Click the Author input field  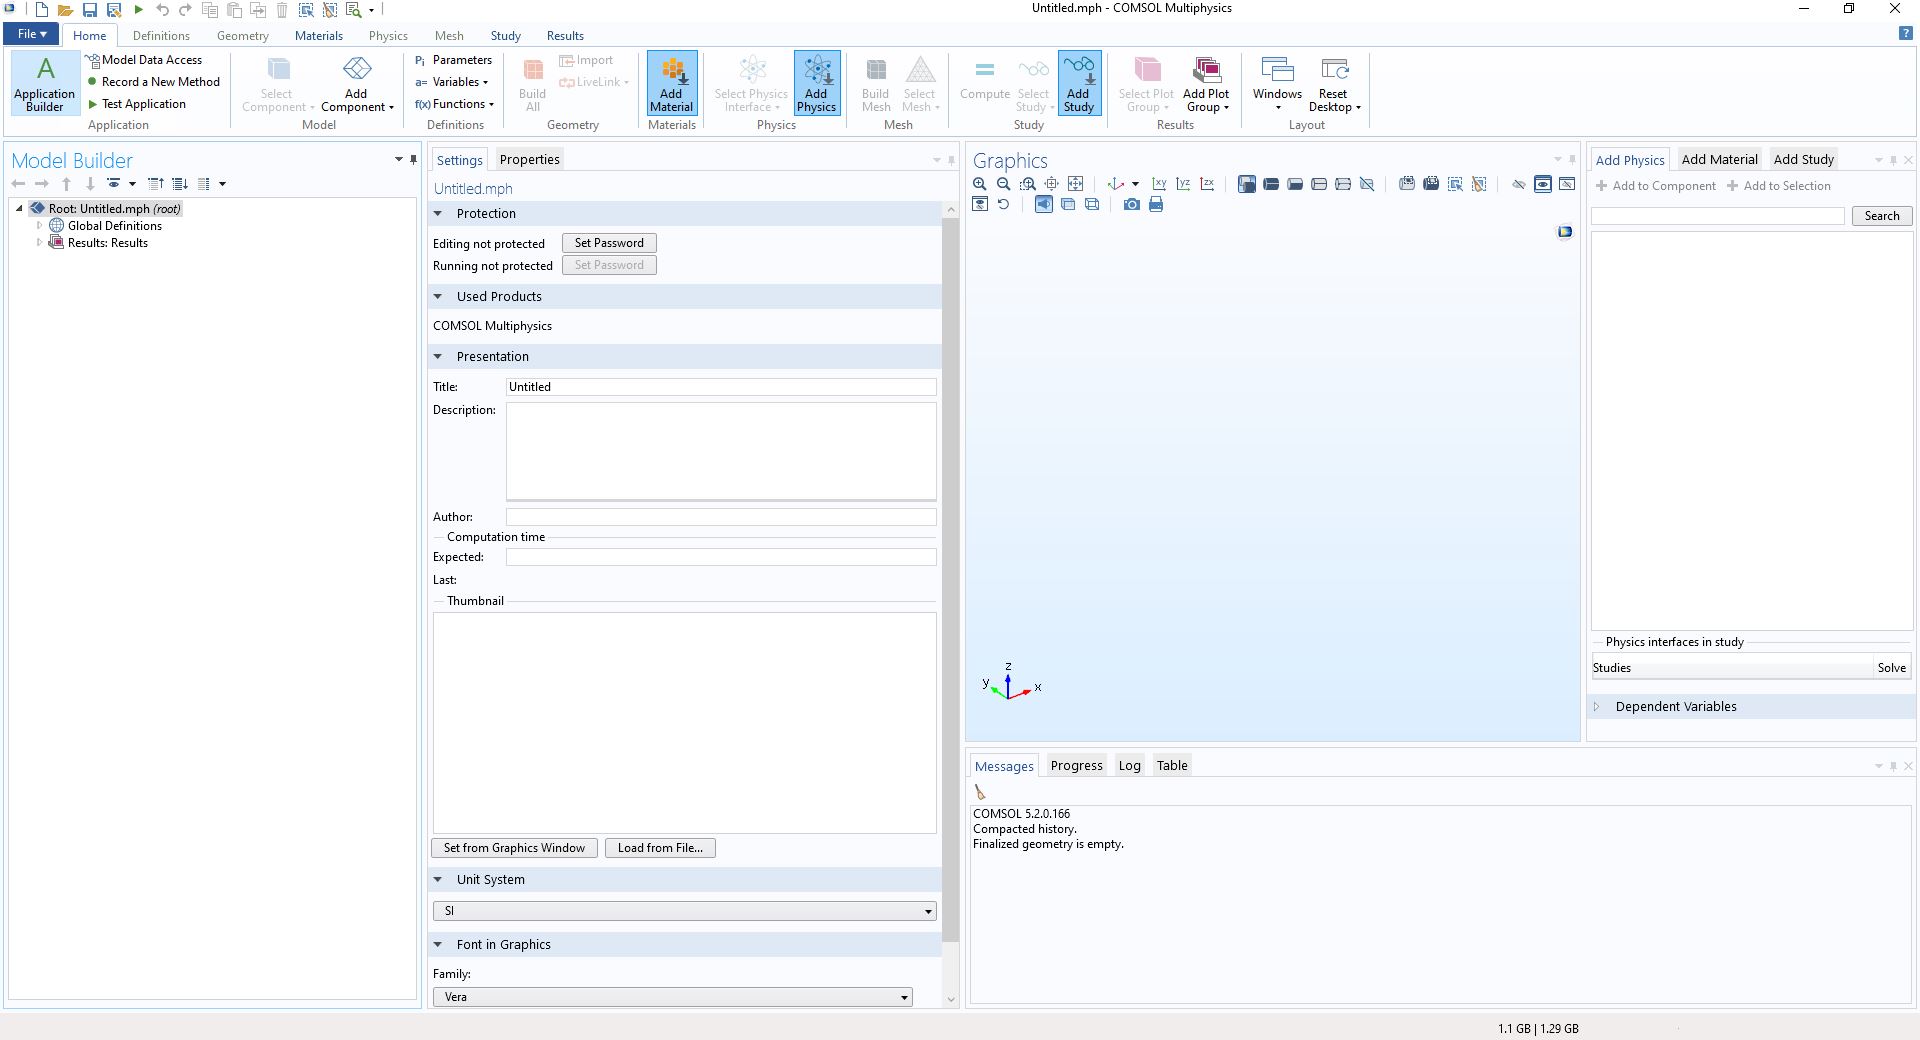pos(720,517)
